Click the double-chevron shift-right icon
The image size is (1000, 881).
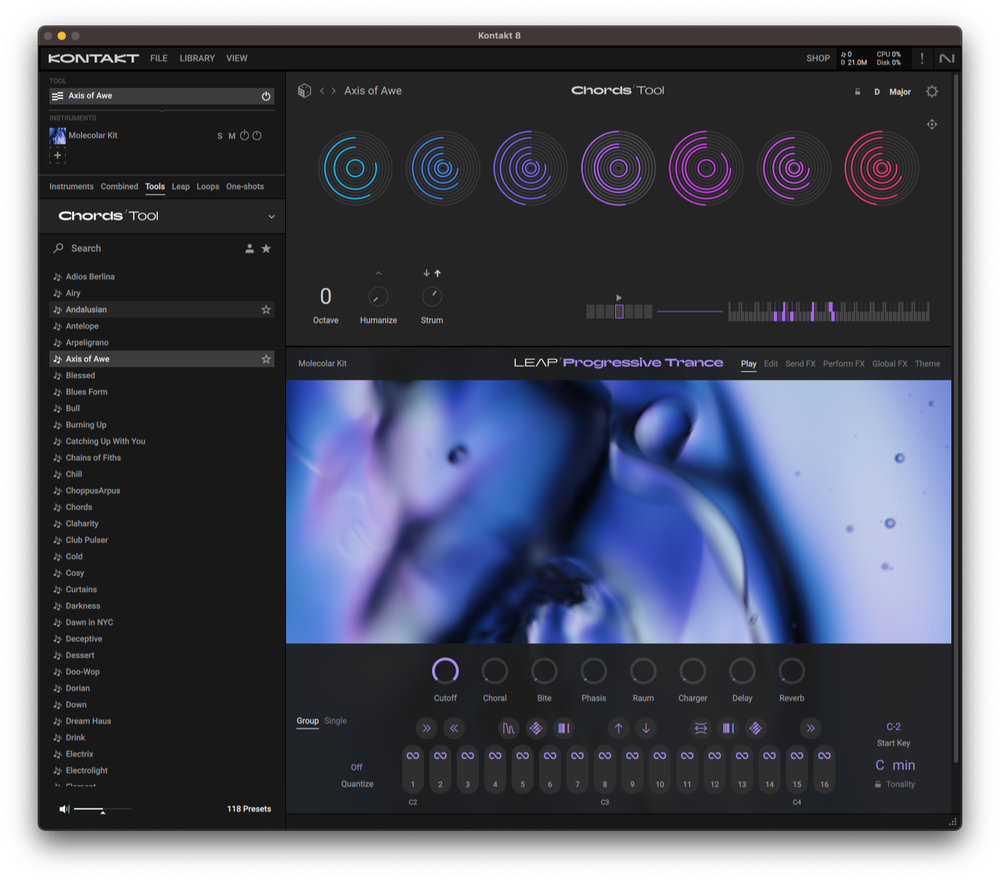pyautogui.click(x=426, y=728)
